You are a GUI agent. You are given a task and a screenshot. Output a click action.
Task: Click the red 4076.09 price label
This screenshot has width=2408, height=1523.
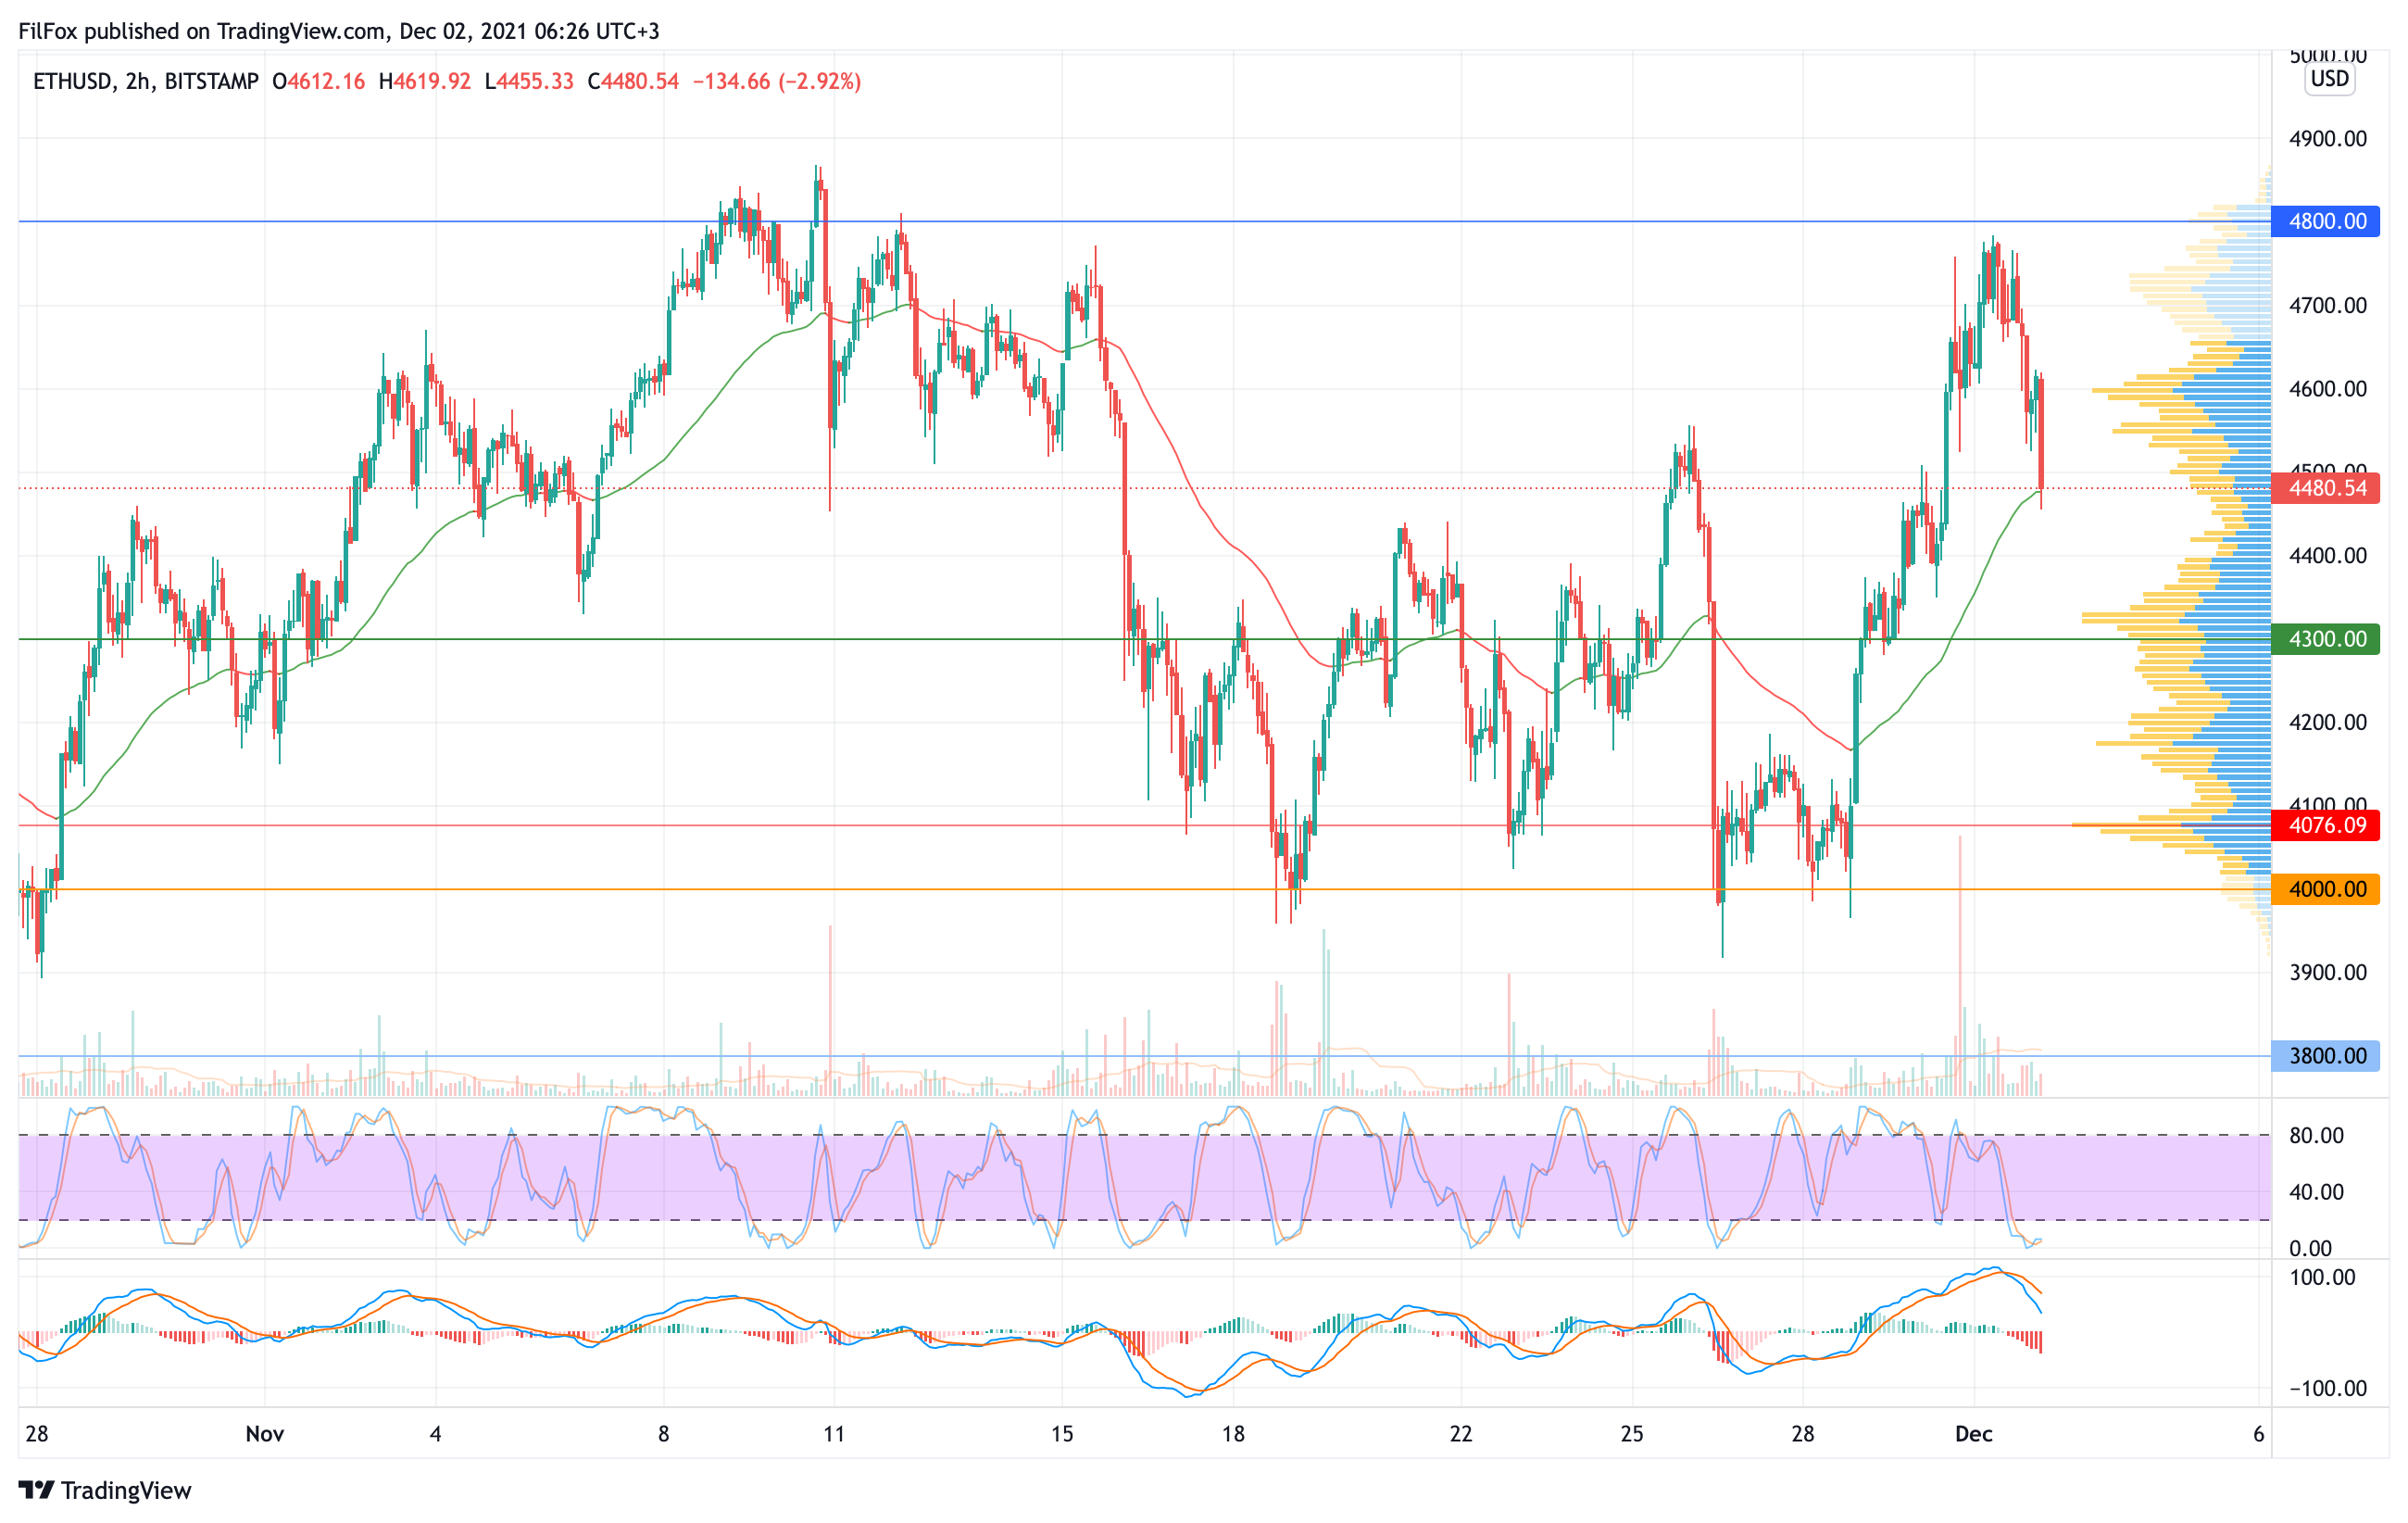(2326, 826)
